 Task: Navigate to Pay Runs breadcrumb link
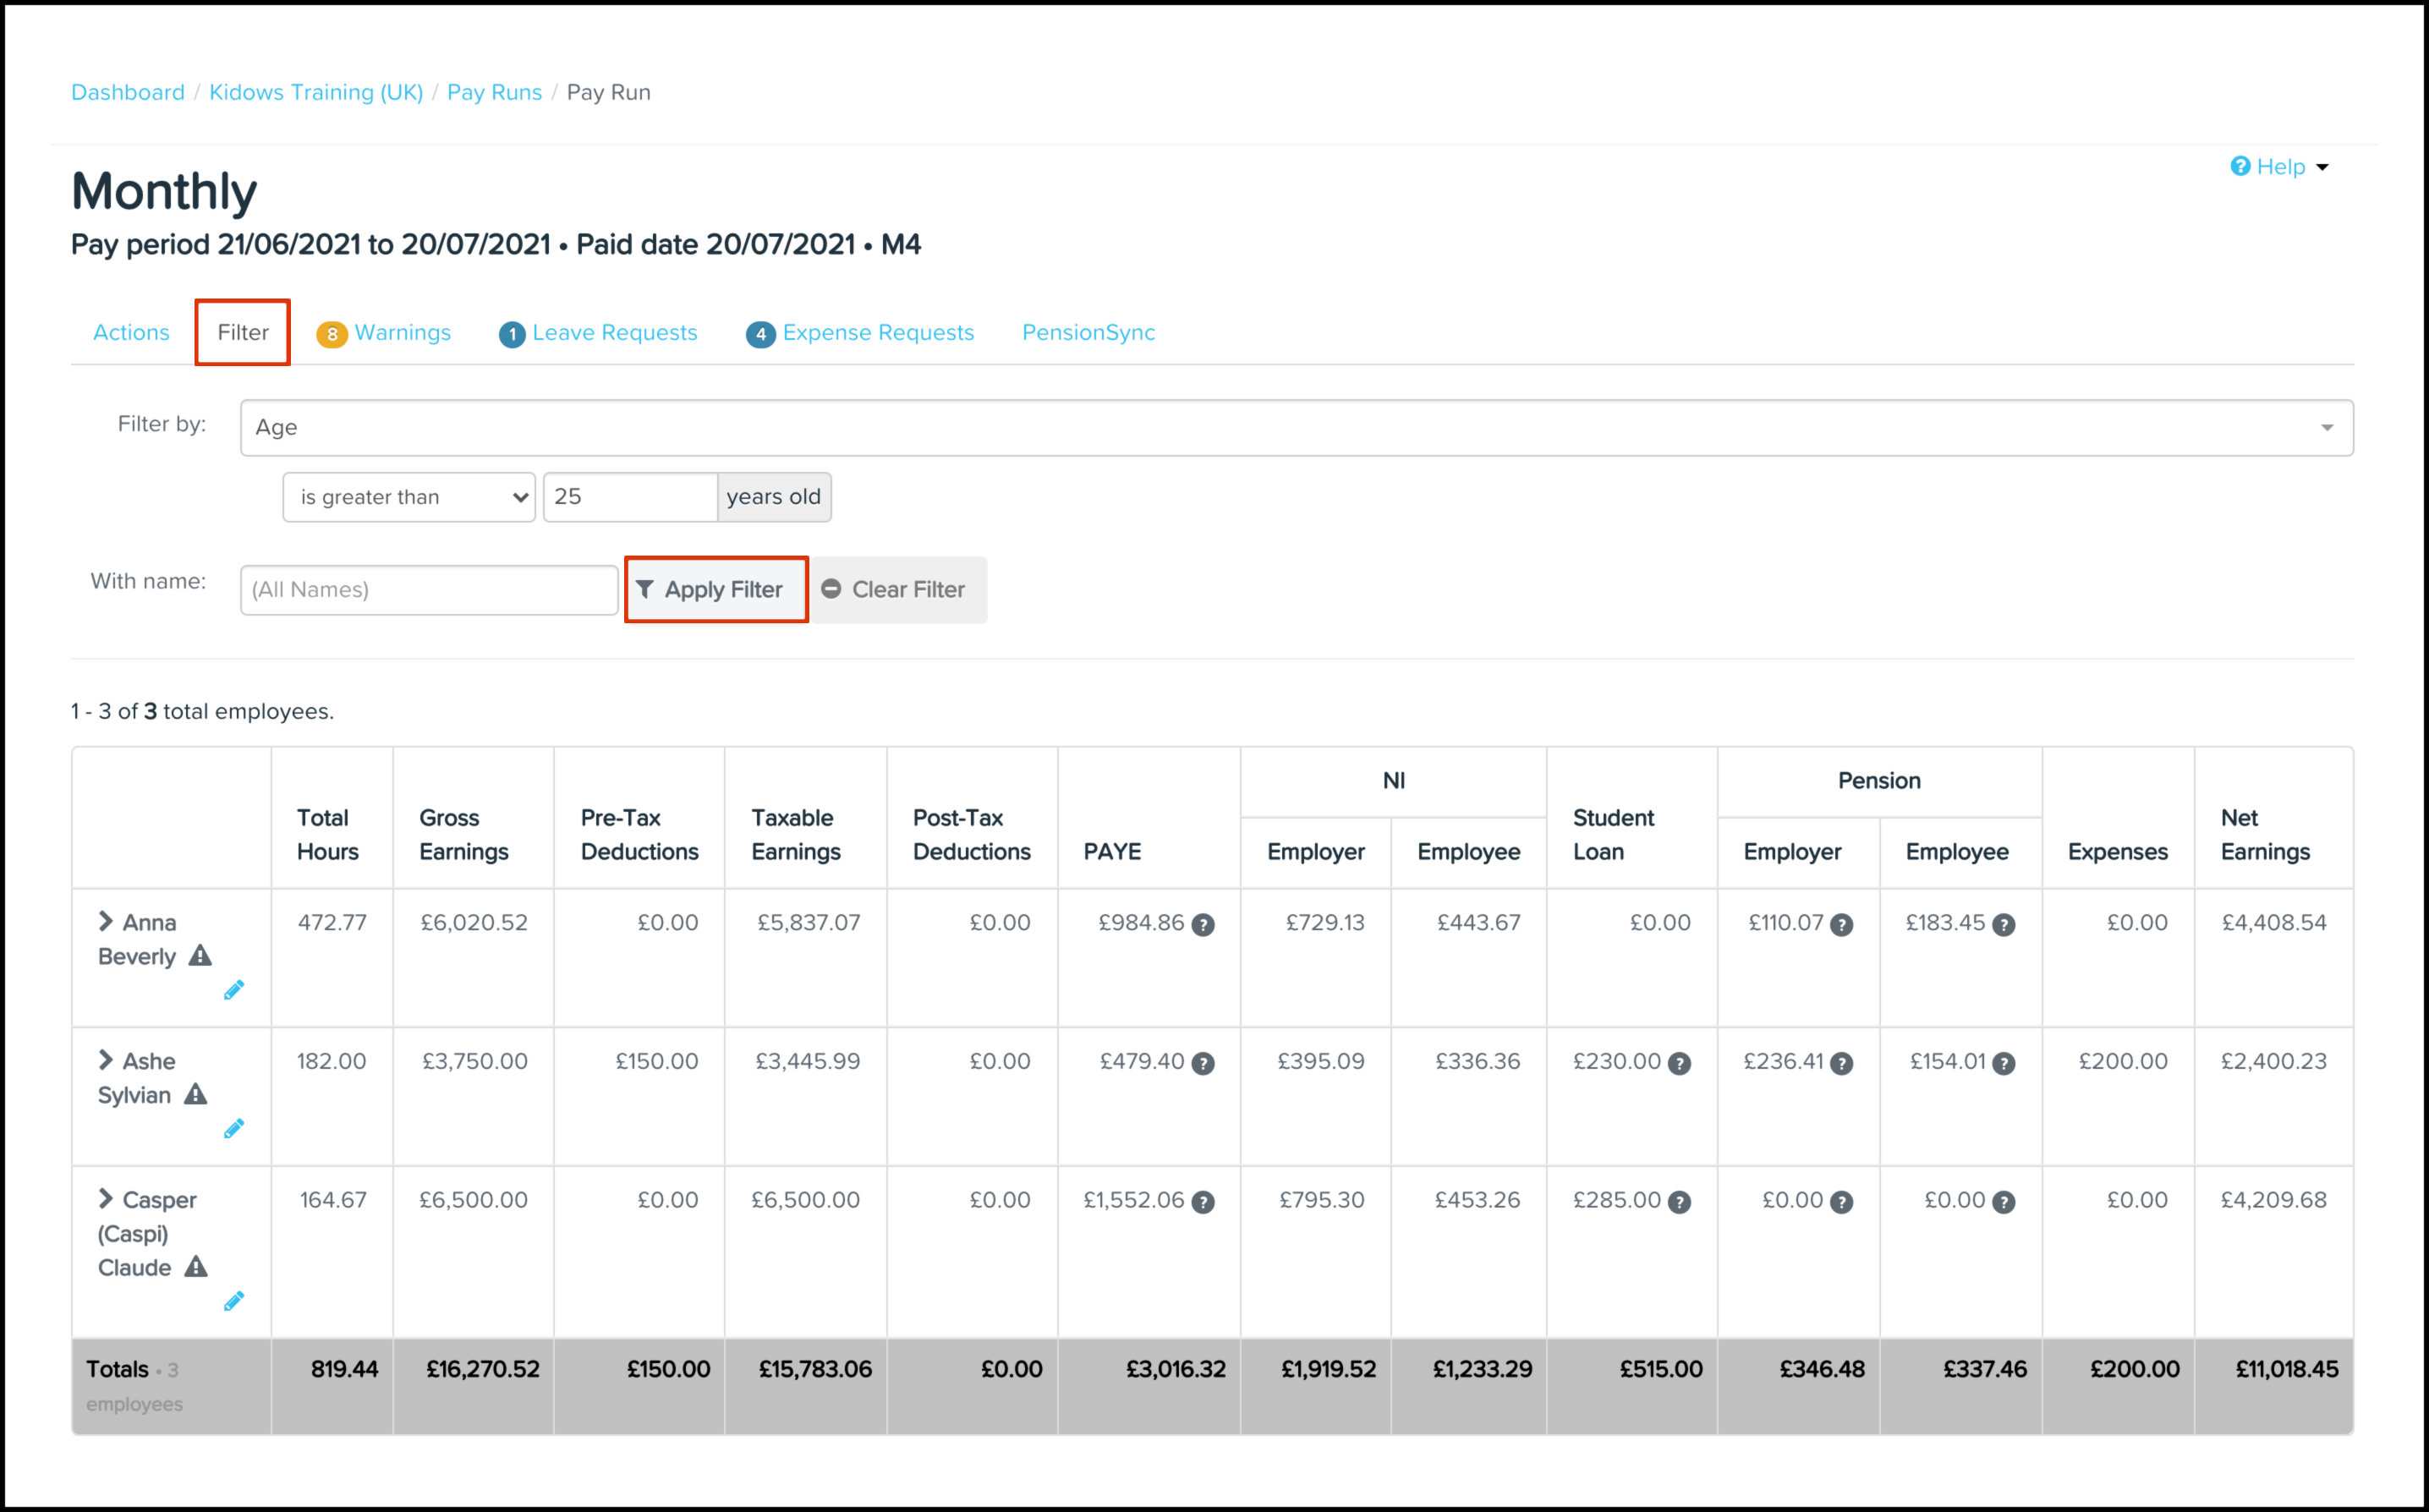(x=494, y=92)
